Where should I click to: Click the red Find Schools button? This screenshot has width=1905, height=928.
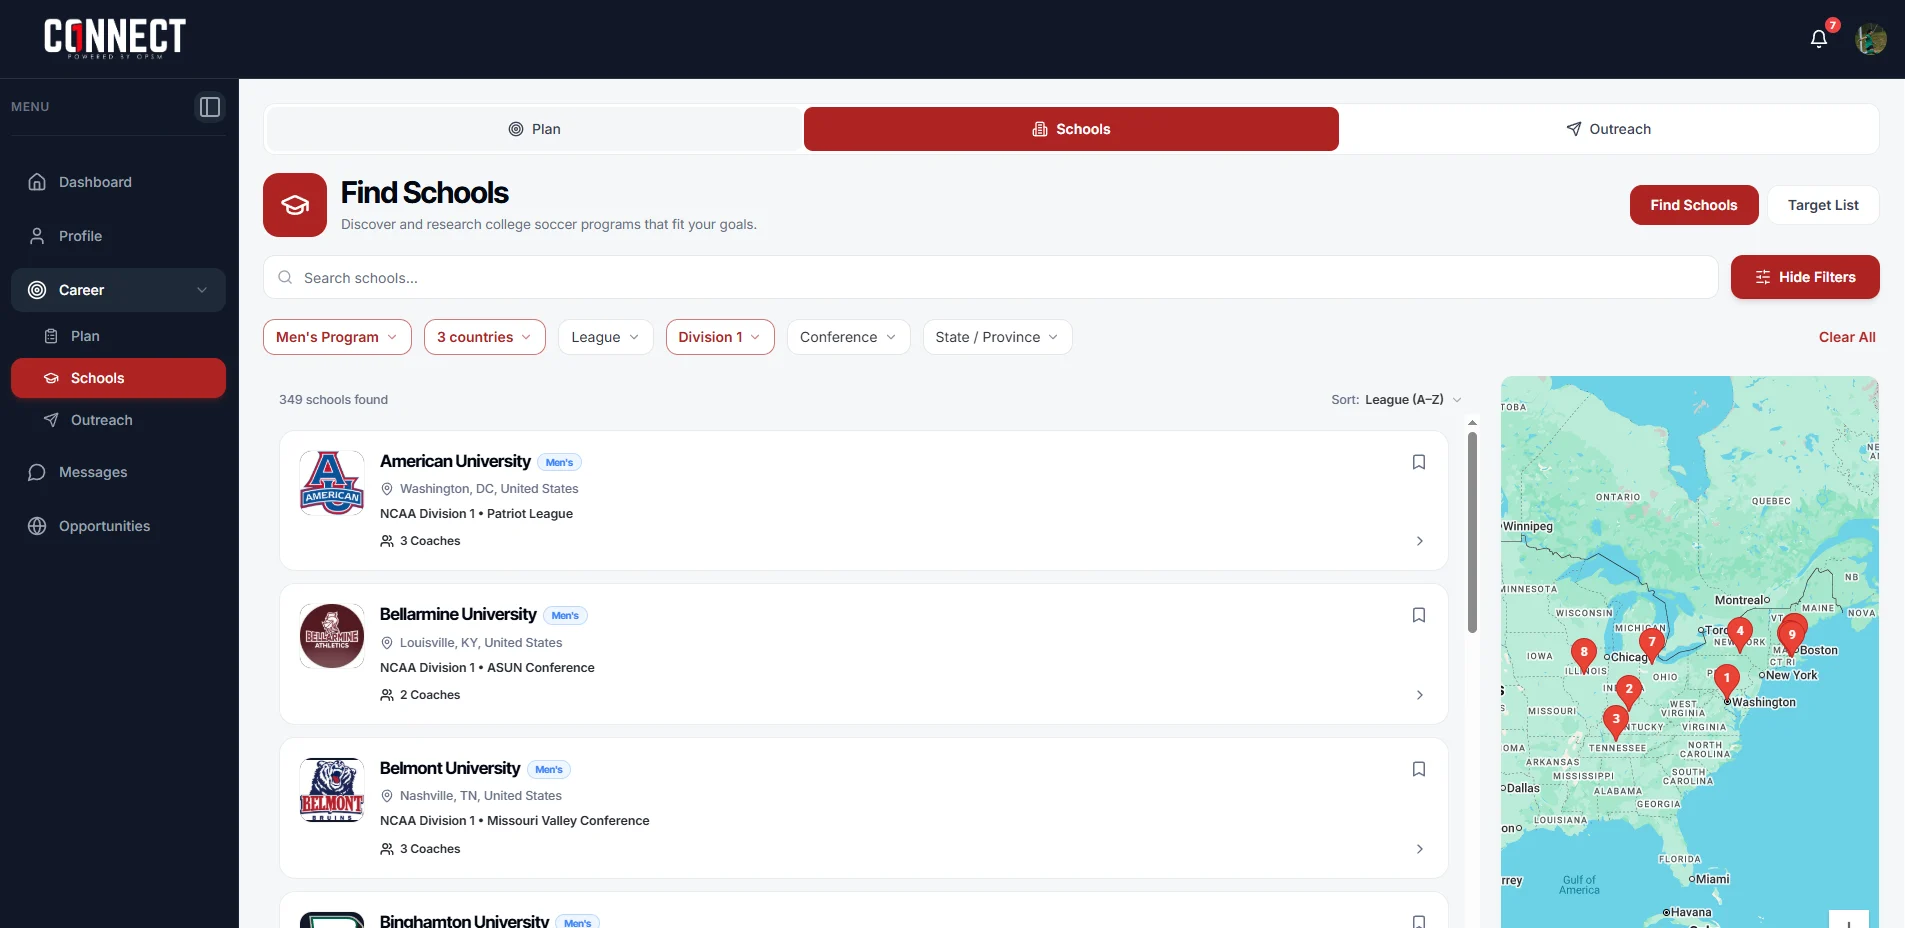point(1694,205)
